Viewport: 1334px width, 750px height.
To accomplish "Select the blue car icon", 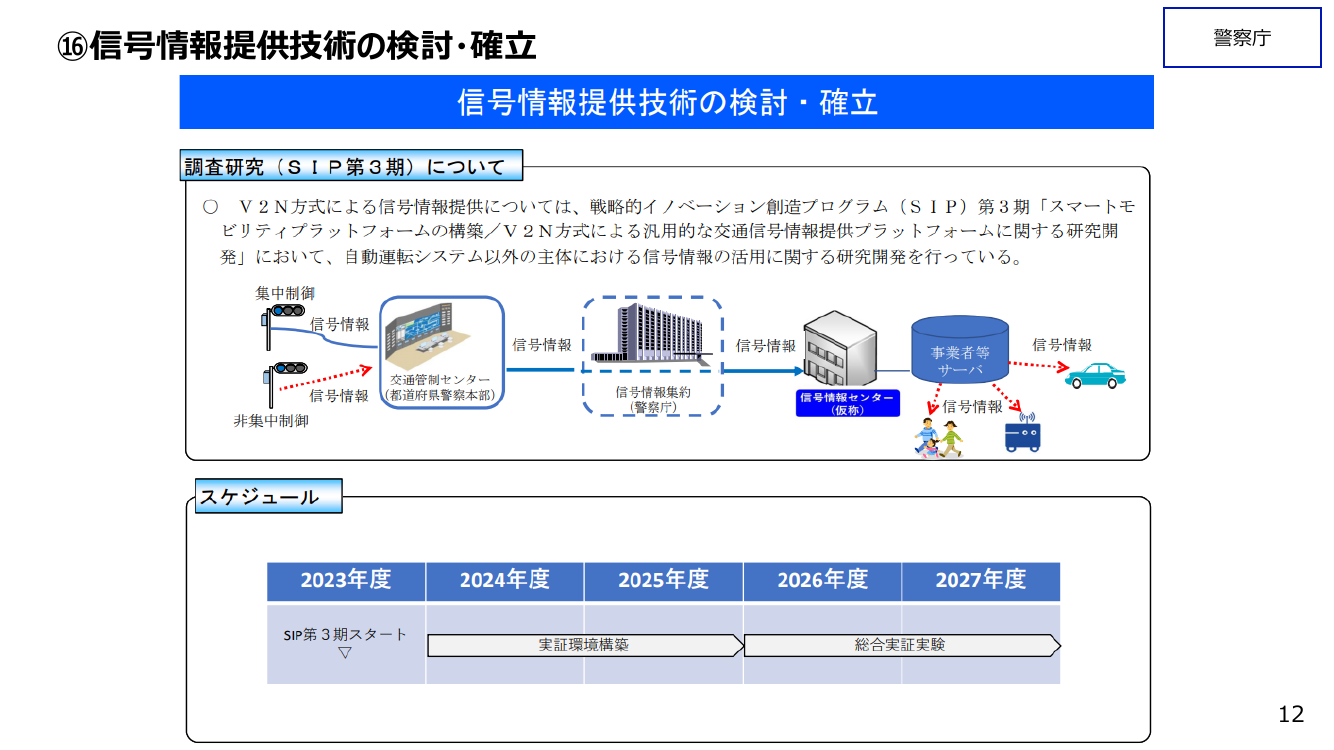I will (x=1095, y=376).
